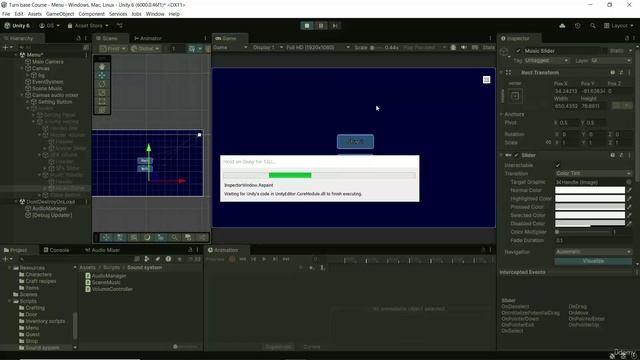Select the Rotate tool in Scene toolbar
The width and height of the screenshot is (640, 360).
(102, 84)
